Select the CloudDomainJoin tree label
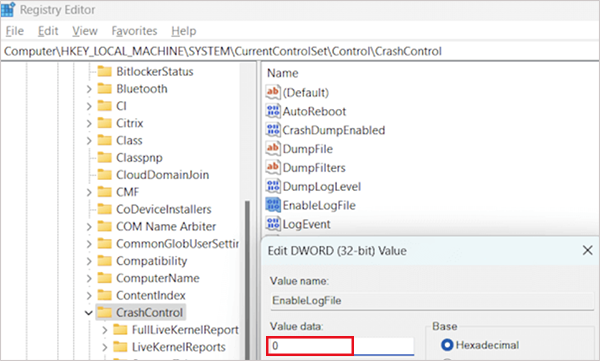Viewport: 600px width, 361px height. (x=163, y=175)
